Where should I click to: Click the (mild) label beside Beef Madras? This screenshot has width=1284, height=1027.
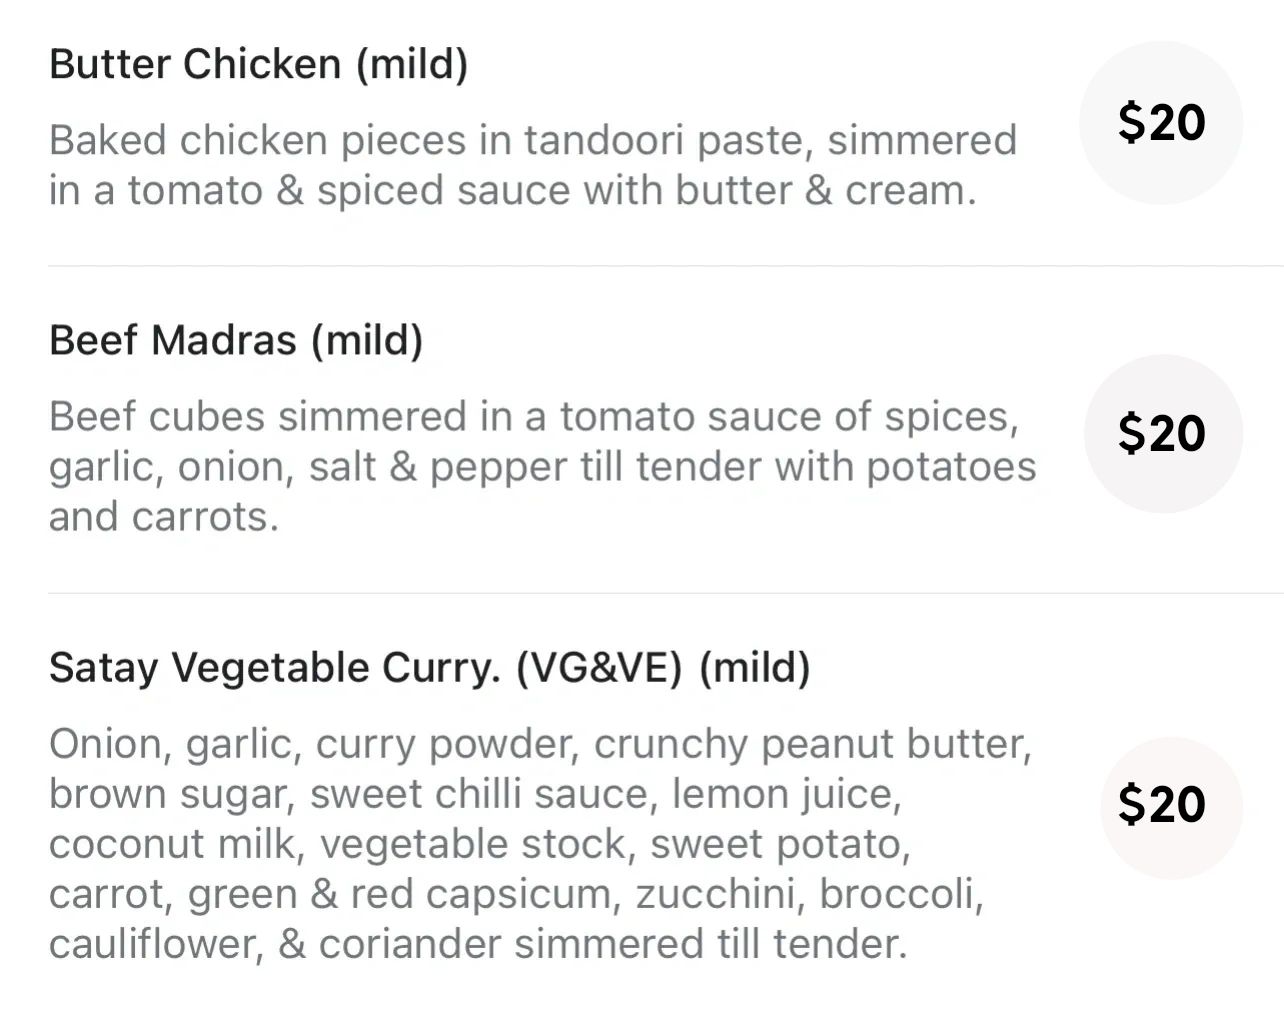pyautogui.click(x=367, y=341)
